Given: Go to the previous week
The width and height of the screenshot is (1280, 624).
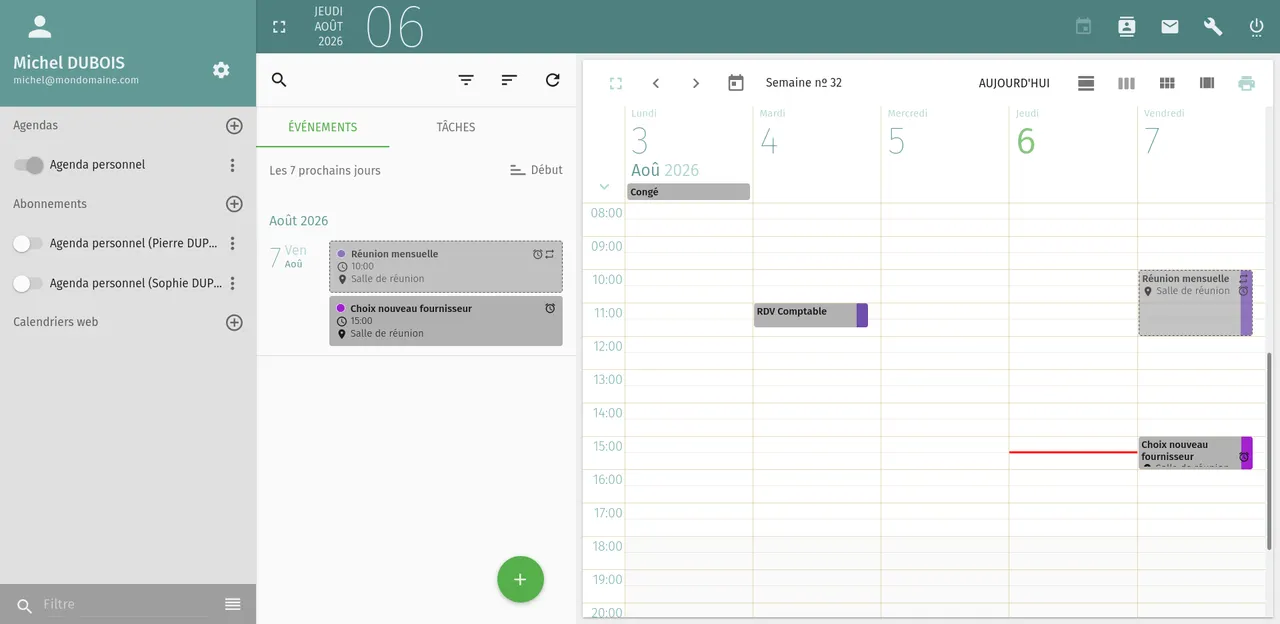Looking at the screenshot, I should 656,83.
